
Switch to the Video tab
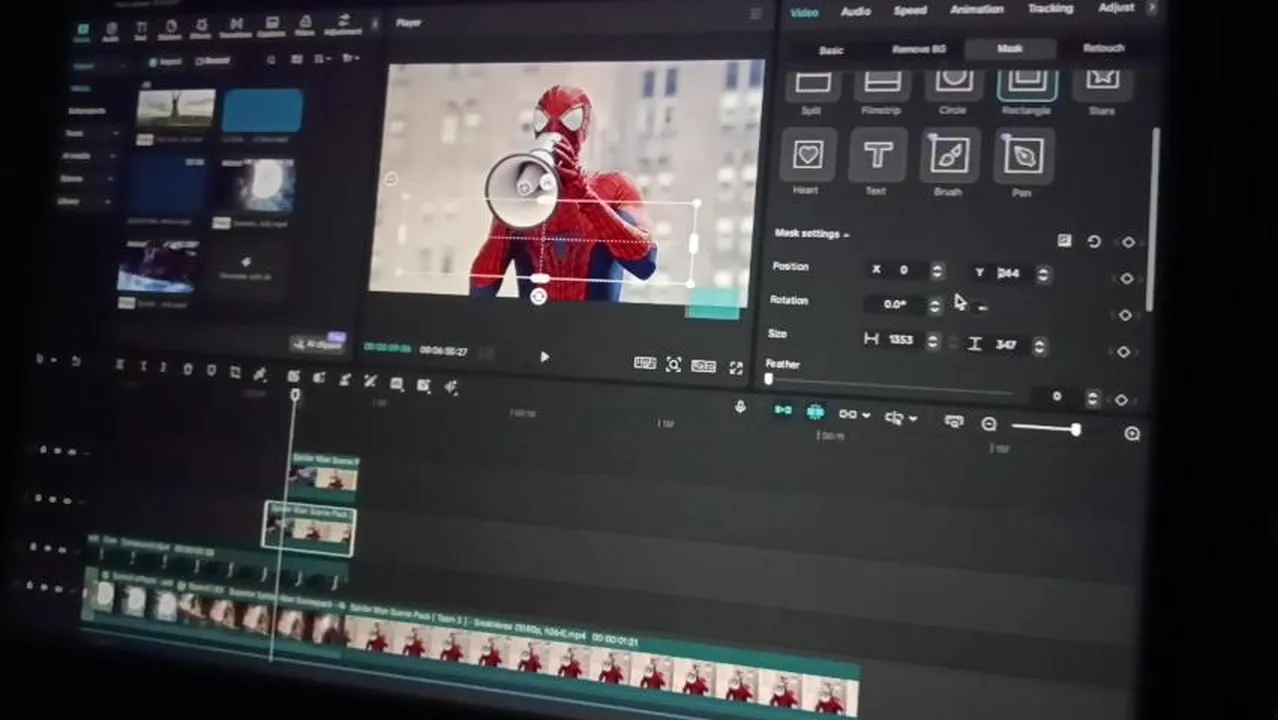point(804,12)
